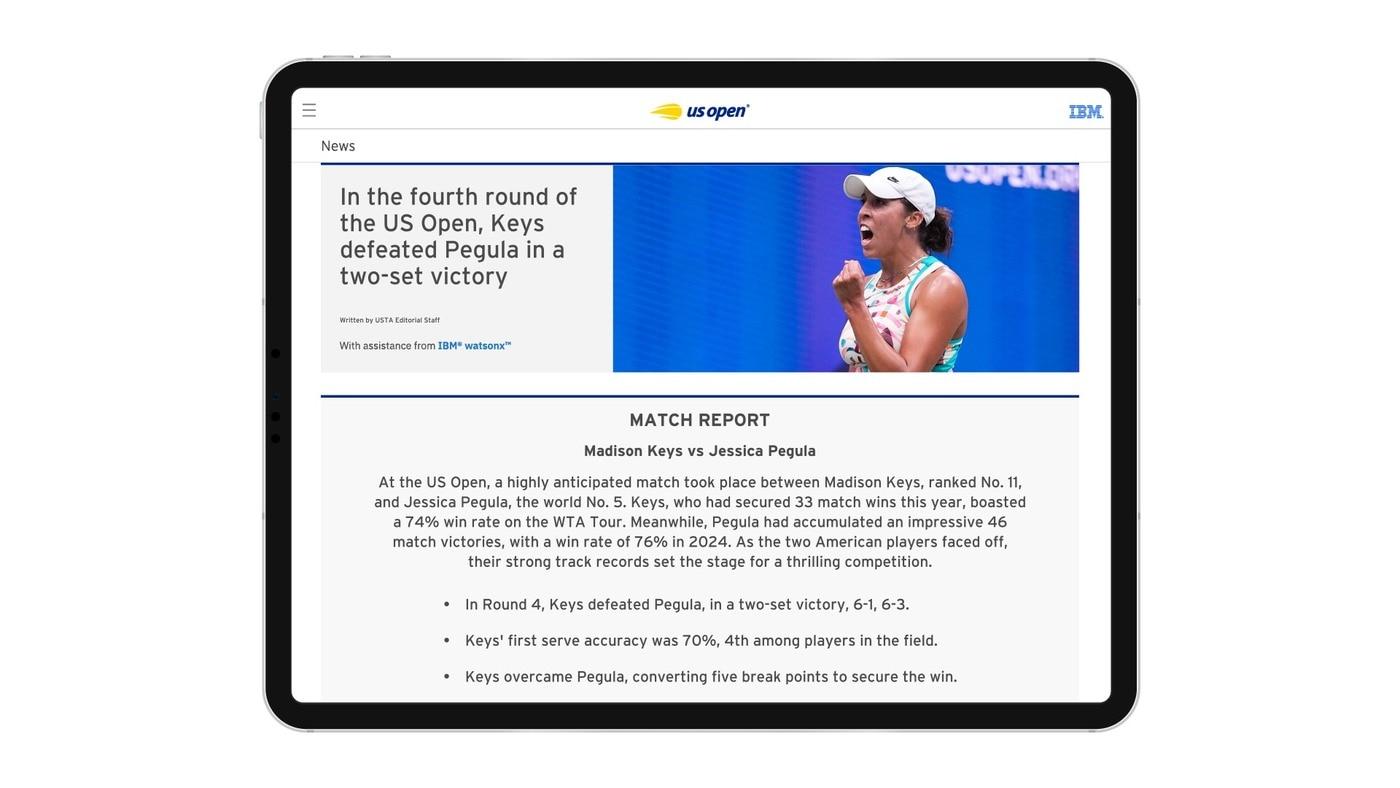Screen dimensions: 1400x788
Task: Click the 'us open' wordmark text
Action: [717, 111]
